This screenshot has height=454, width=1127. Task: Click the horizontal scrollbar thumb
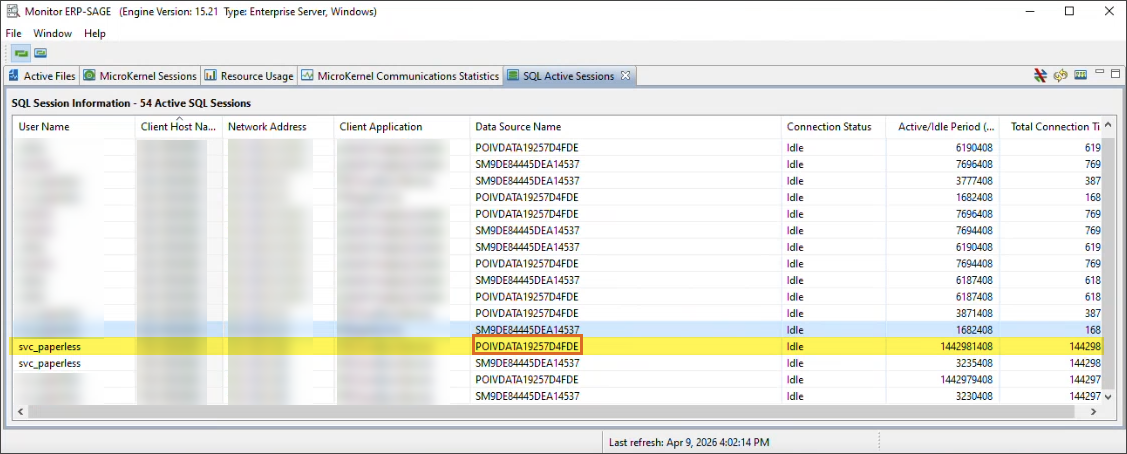point(551,412)
